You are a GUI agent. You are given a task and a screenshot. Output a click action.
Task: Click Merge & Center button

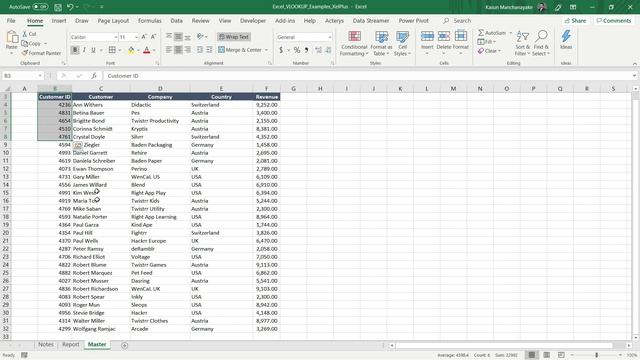coord(240,50)
